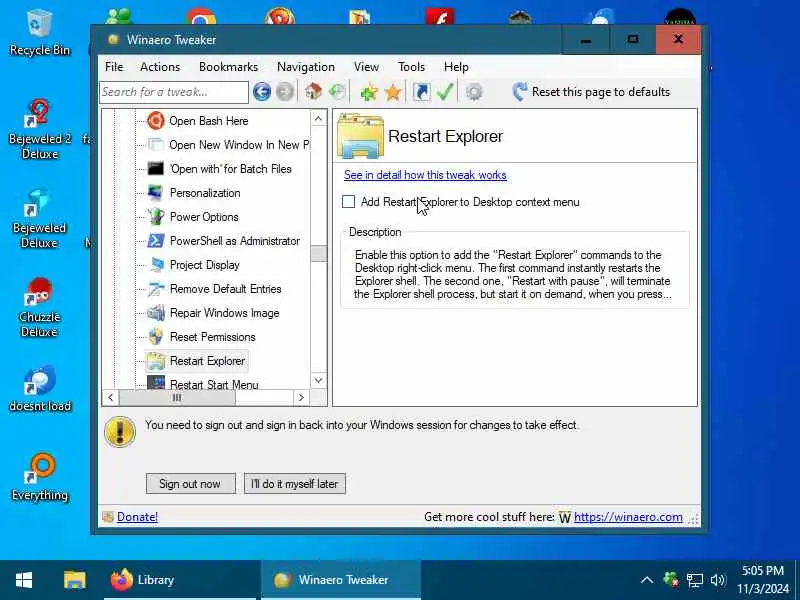The height and width of the screenshot is (600, 800).
Task: Switch to Firefox Library taskbar button
Action: click(x=180, y=580)
